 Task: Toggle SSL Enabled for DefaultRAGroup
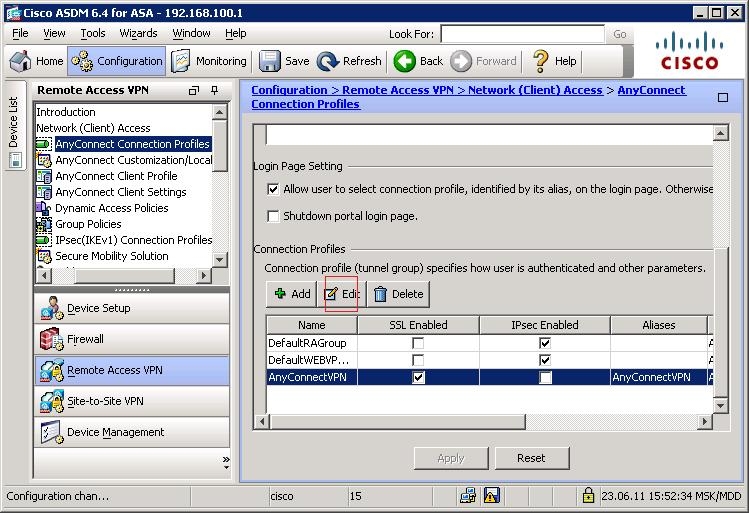click(x=418, y=343)
